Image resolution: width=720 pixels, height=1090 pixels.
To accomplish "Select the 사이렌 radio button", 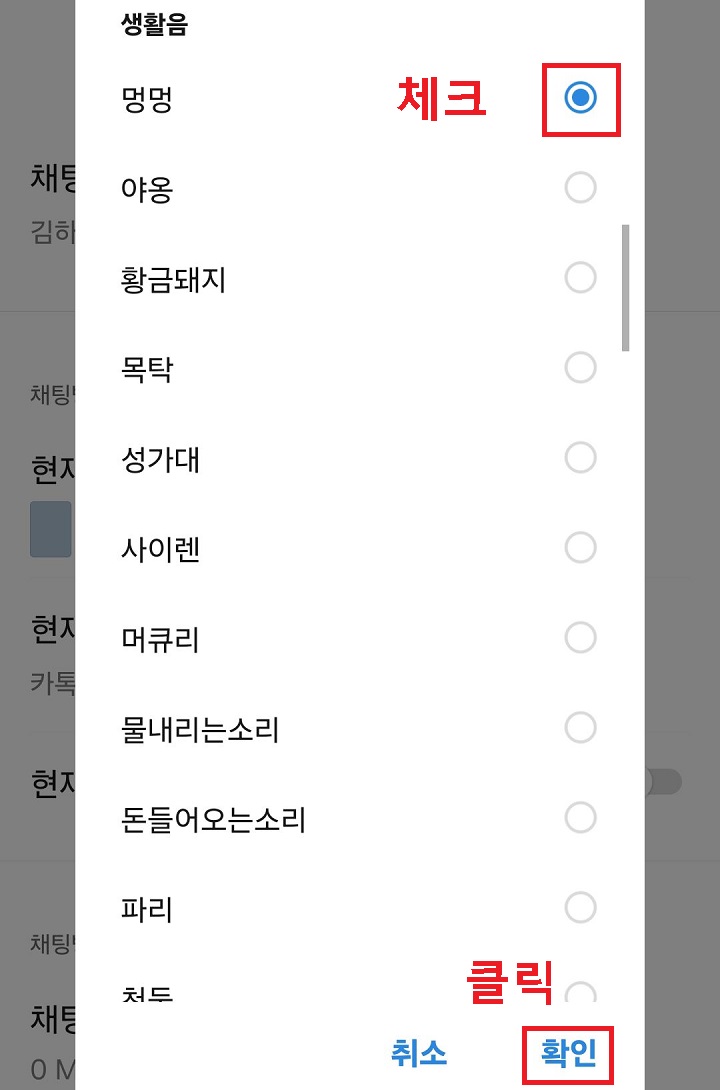I will 581,548.
